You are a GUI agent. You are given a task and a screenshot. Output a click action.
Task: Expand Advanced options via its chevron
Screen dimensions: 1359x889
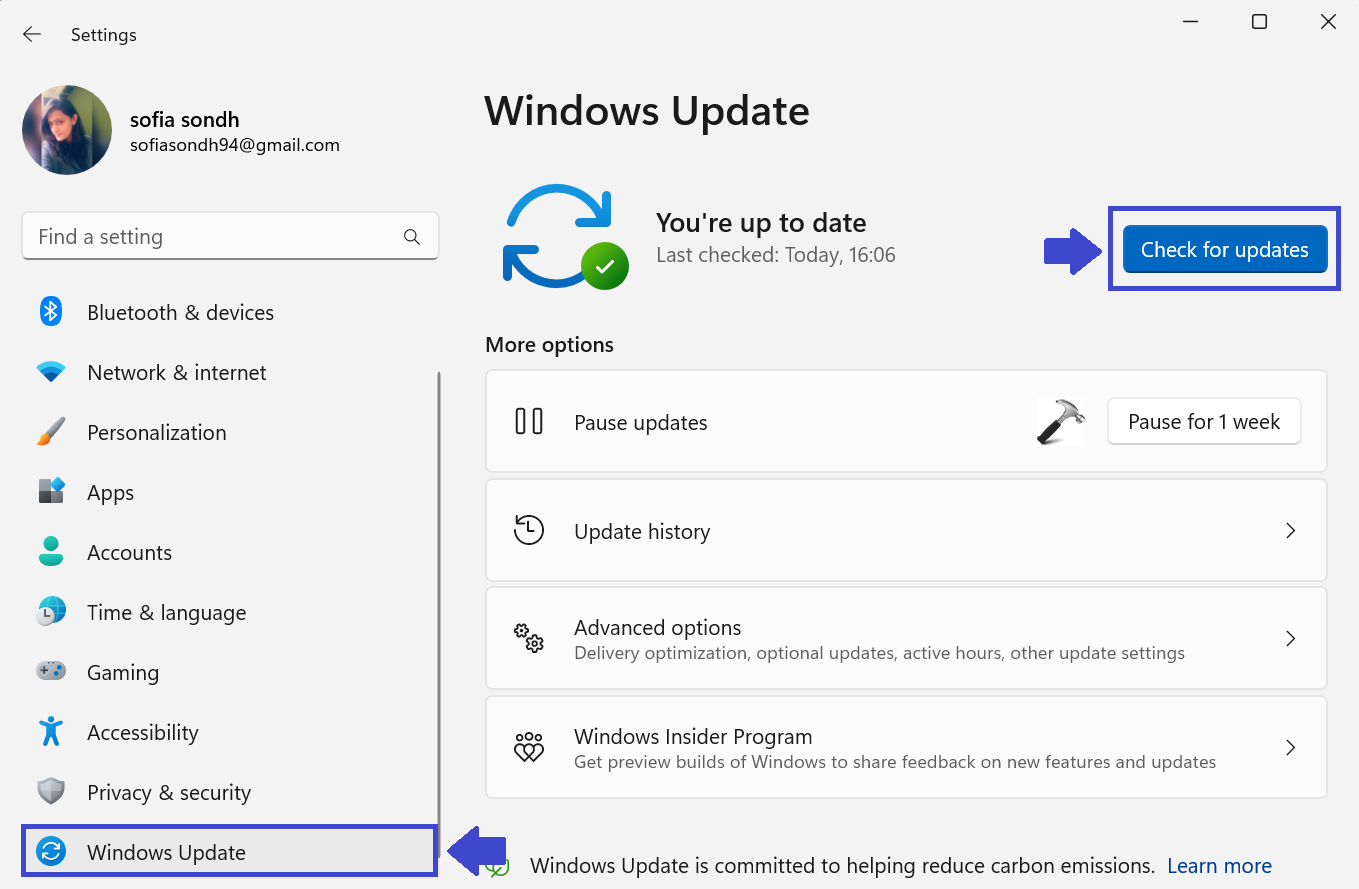pyautogui.click(x=1290, y=639)
